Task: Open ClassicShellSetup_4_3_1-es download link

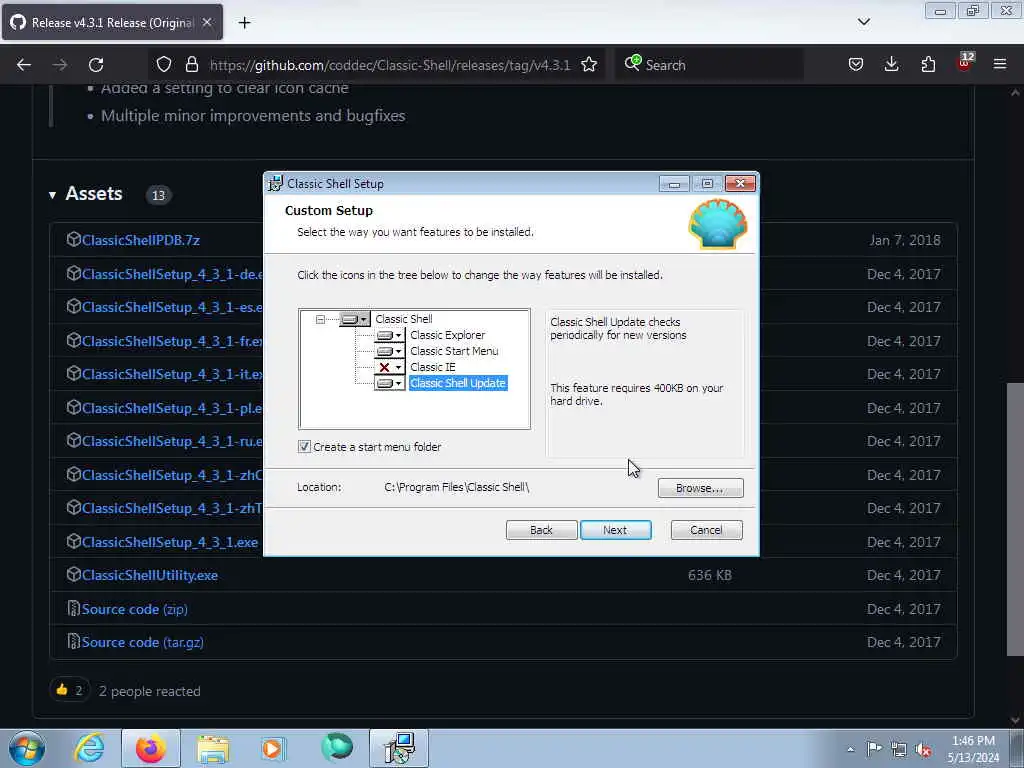Action: (172, 307)
